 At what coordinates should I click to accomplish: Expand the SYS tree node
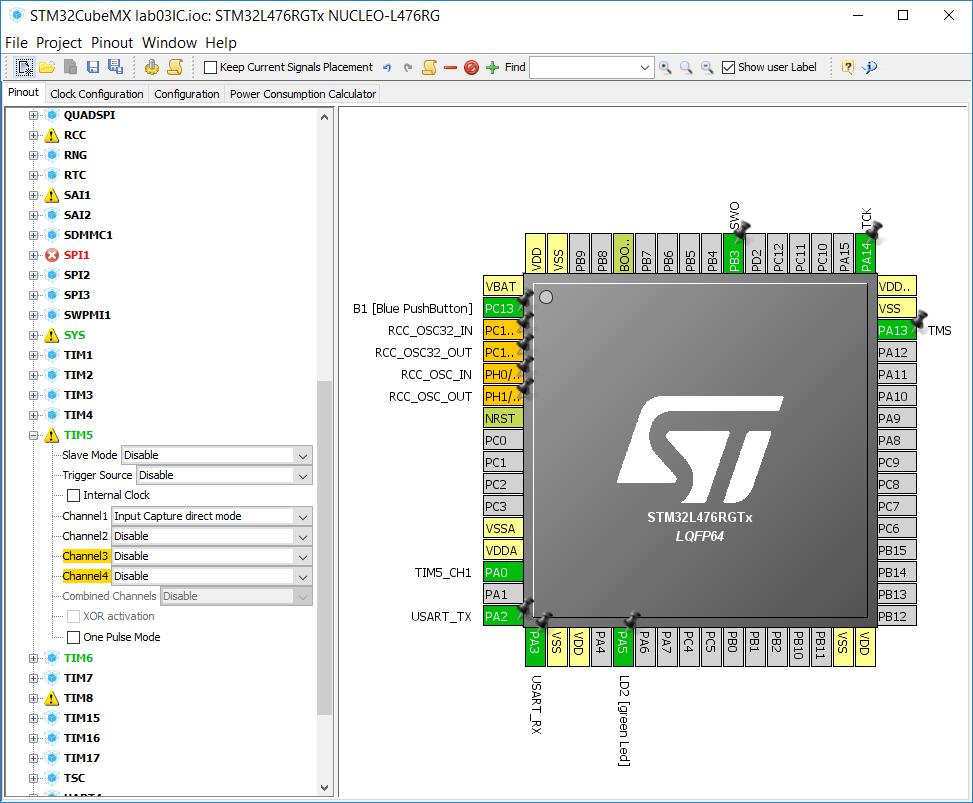[x=34, y=335]
